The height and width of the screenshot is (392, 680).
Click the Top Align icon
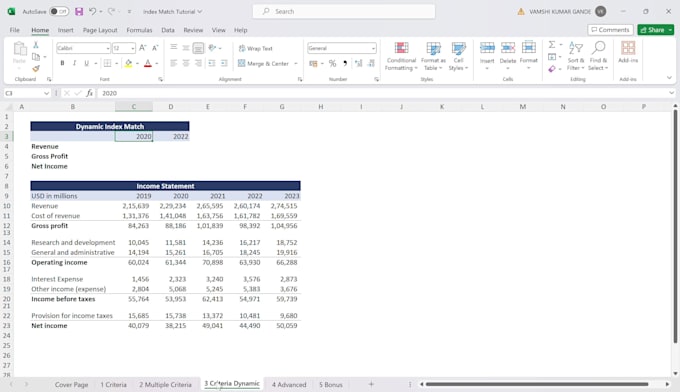[173, 48]
